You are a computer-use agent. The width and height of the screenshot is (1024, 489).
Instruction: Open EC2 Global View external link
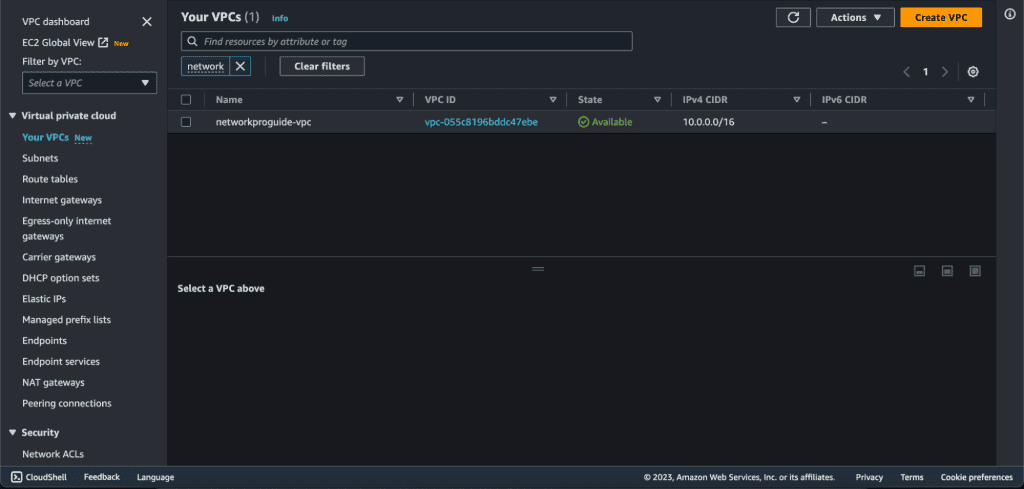tap(65, 42)
